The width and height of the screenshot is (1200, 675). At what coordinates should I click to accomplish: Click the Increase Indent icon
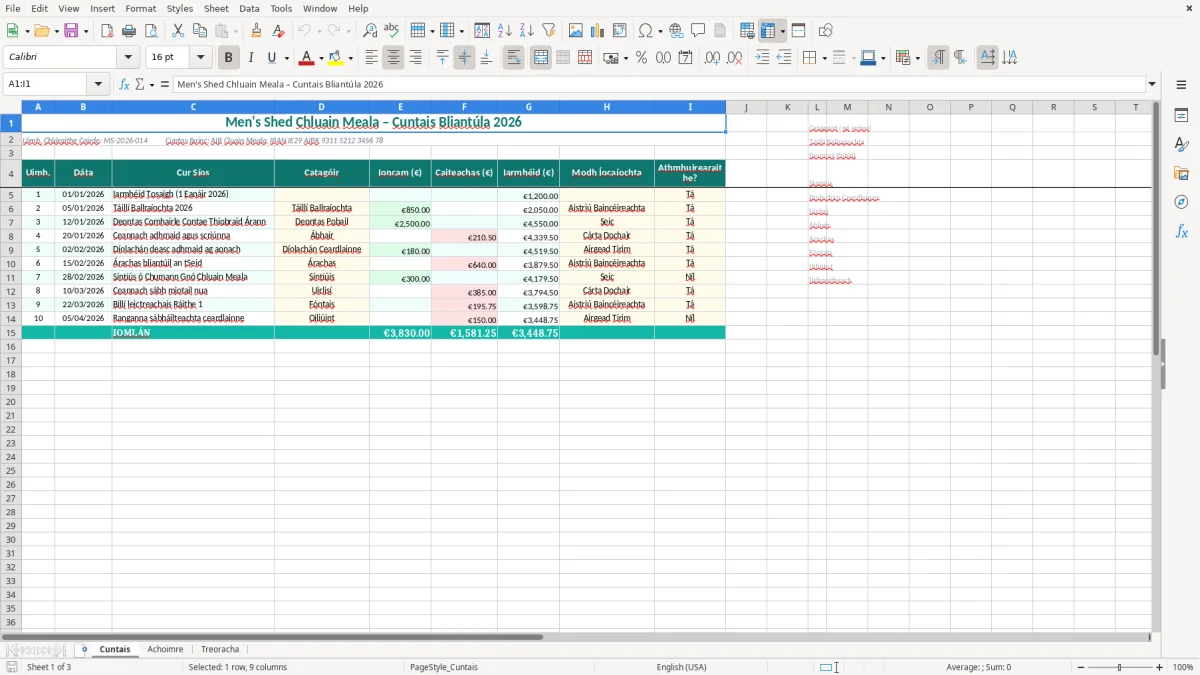click(x=762, y=58)
